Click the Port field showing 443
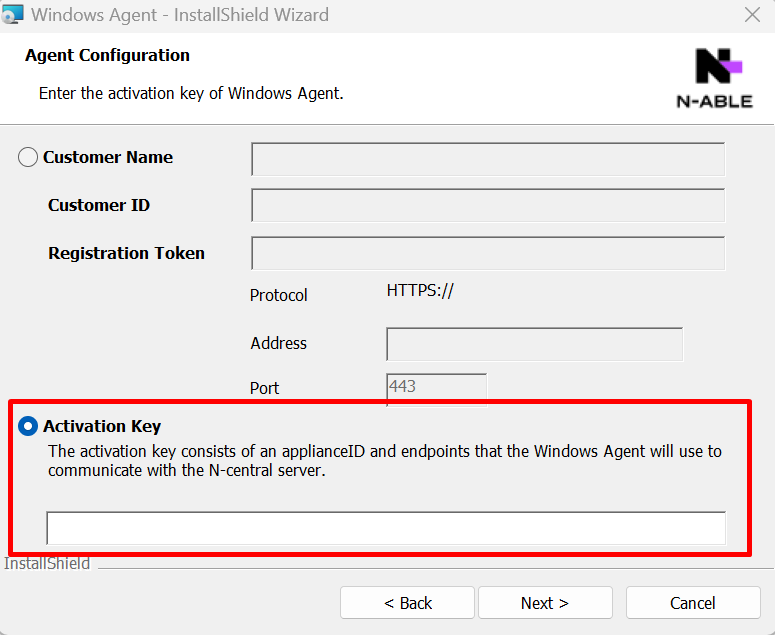This screenshot has height=635, width=775. coord(436,388)
